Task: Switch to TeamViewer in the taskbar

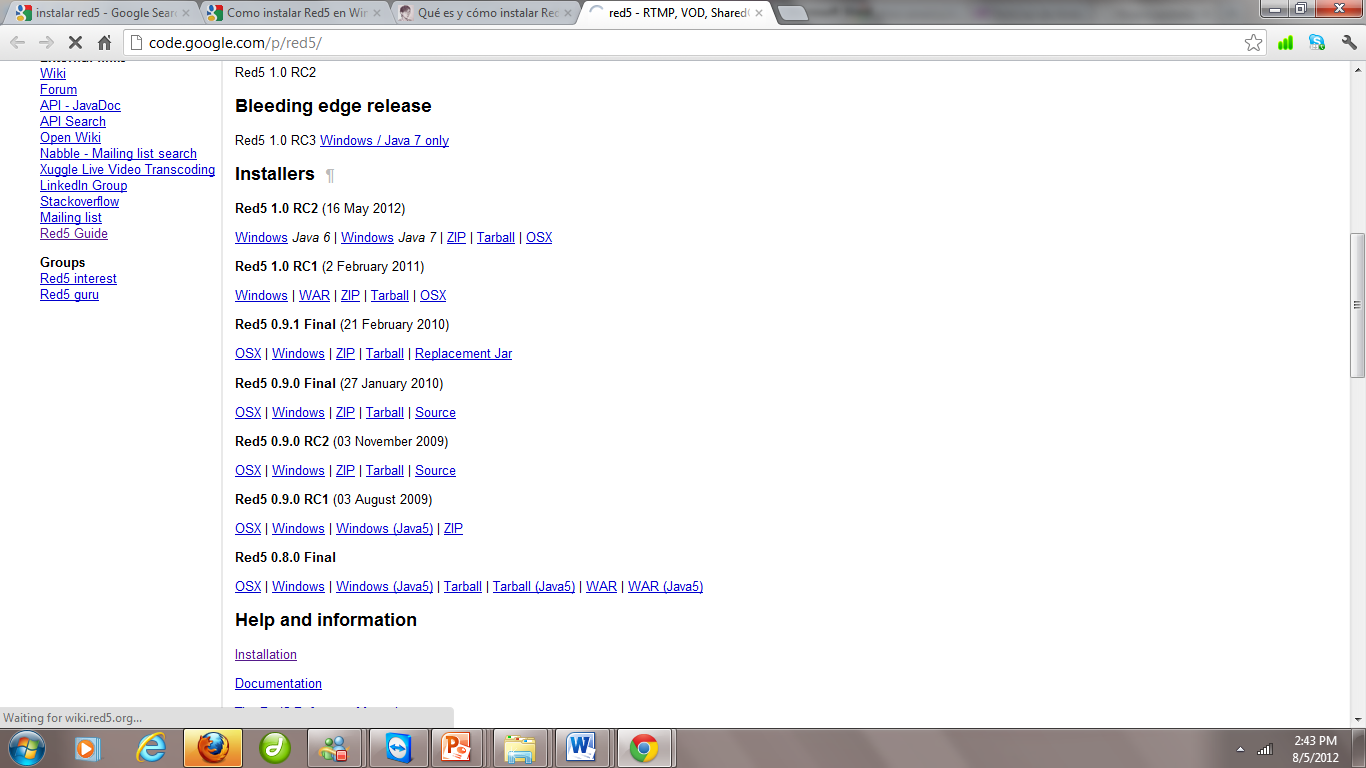Action: (x=397, y=748)
